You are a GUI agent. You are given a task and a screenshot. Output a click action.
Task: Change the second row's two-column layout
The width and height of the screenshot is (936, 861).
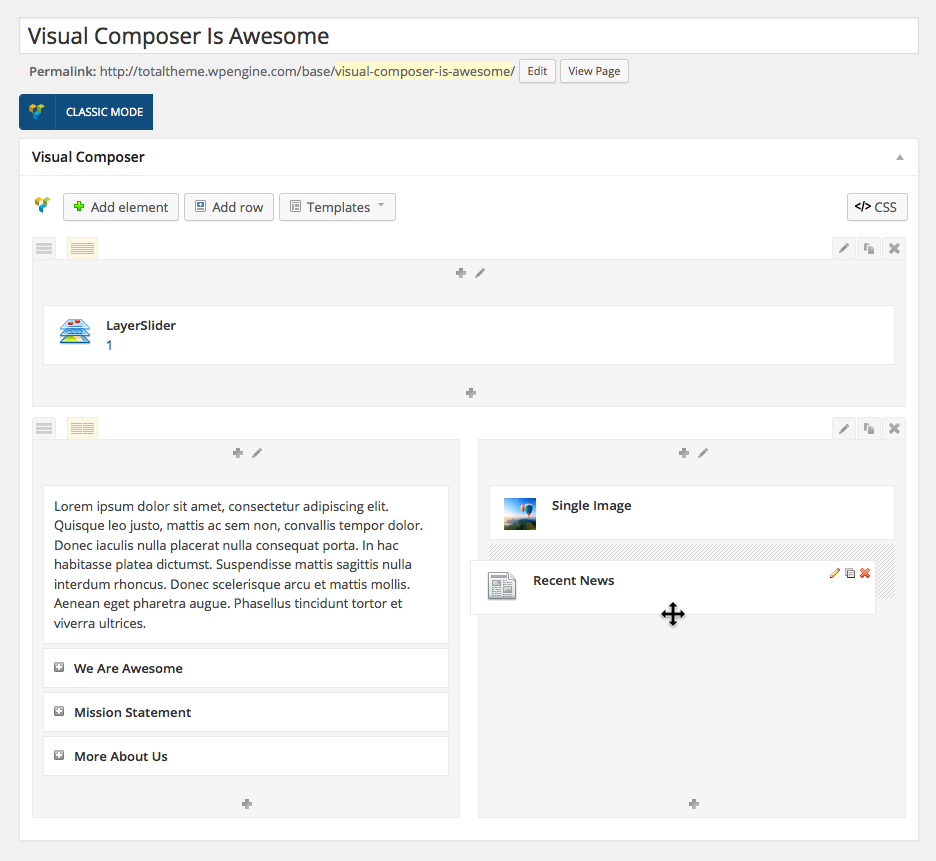[x=82, y=428]
